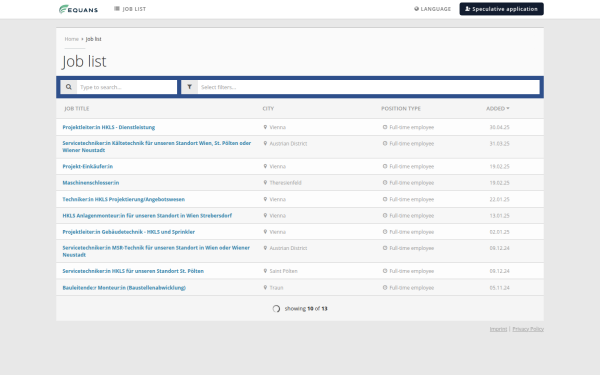This screenshot has width=600, height=375.
Task: Open Bauleitende:r Monteur:in job listing
Action: point(124,288)
